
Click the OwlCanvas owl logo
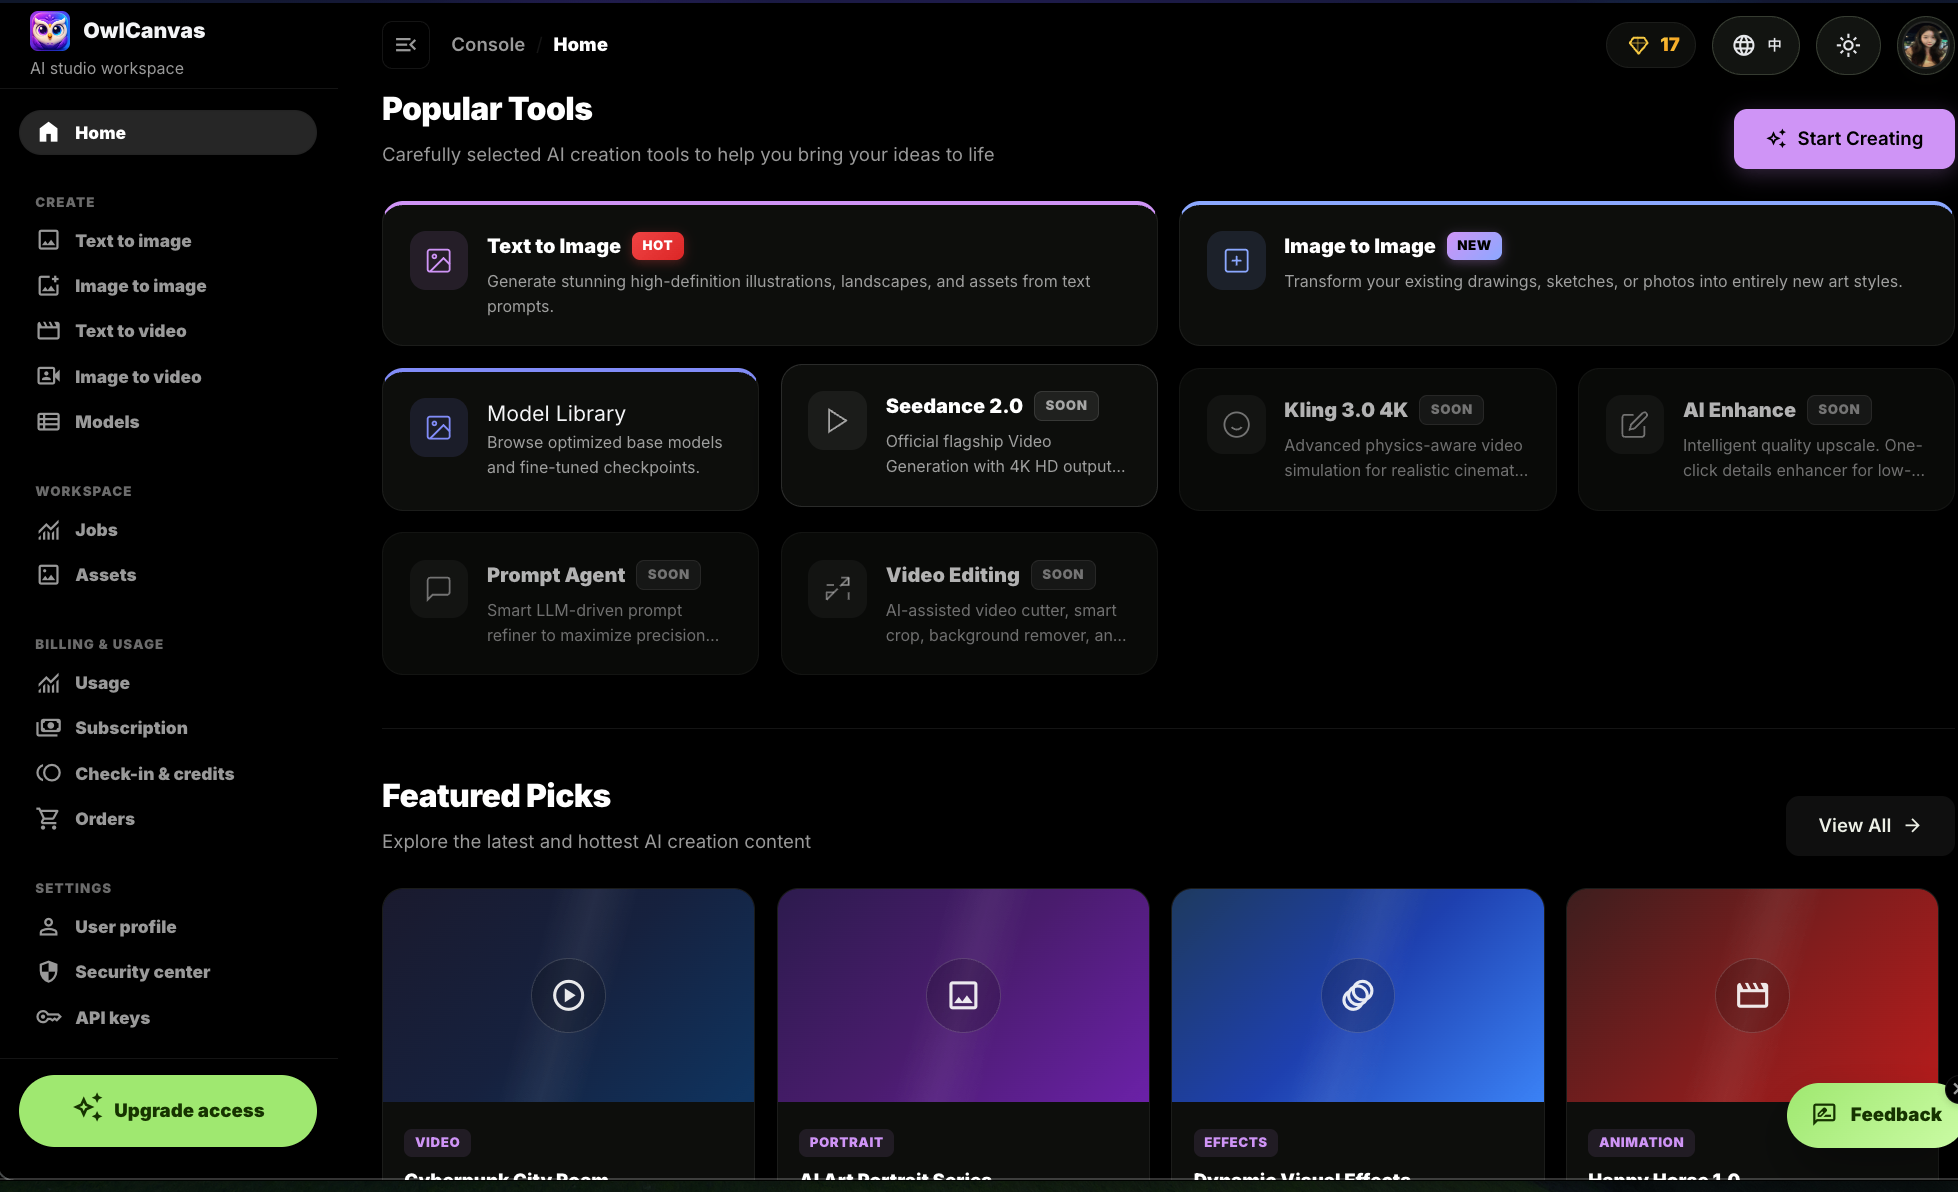pyautogui.click(x=50, y=31)
